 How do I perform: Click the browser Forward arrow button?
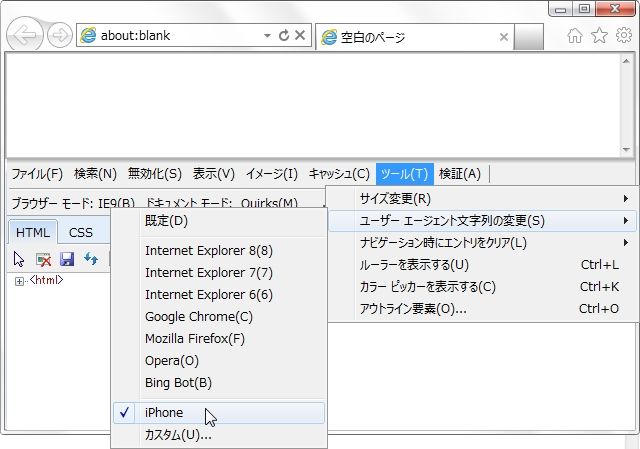[x=60, y=36]
